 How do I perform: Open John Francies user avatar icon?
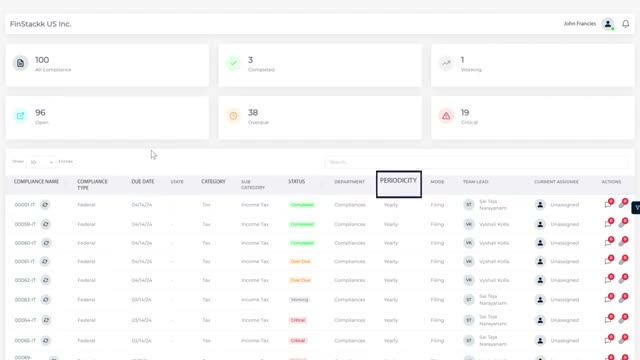pos(608,24)
